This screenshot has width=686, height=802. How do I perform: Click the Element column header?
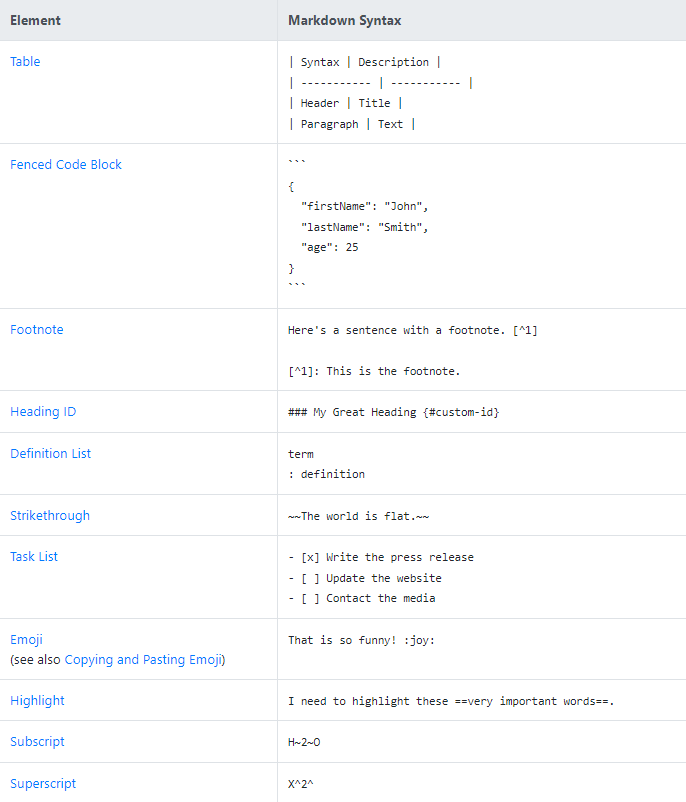coord(35,20)
